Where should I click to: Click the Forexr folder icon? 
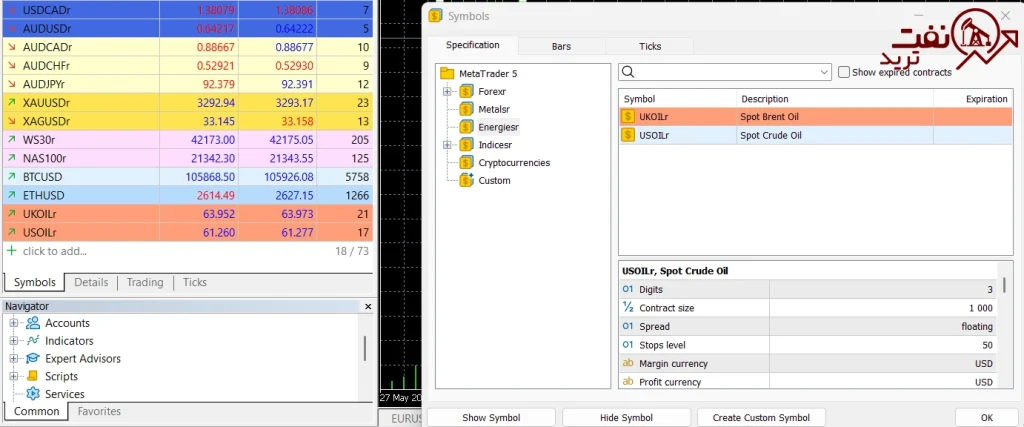click(x=466, y=91)
